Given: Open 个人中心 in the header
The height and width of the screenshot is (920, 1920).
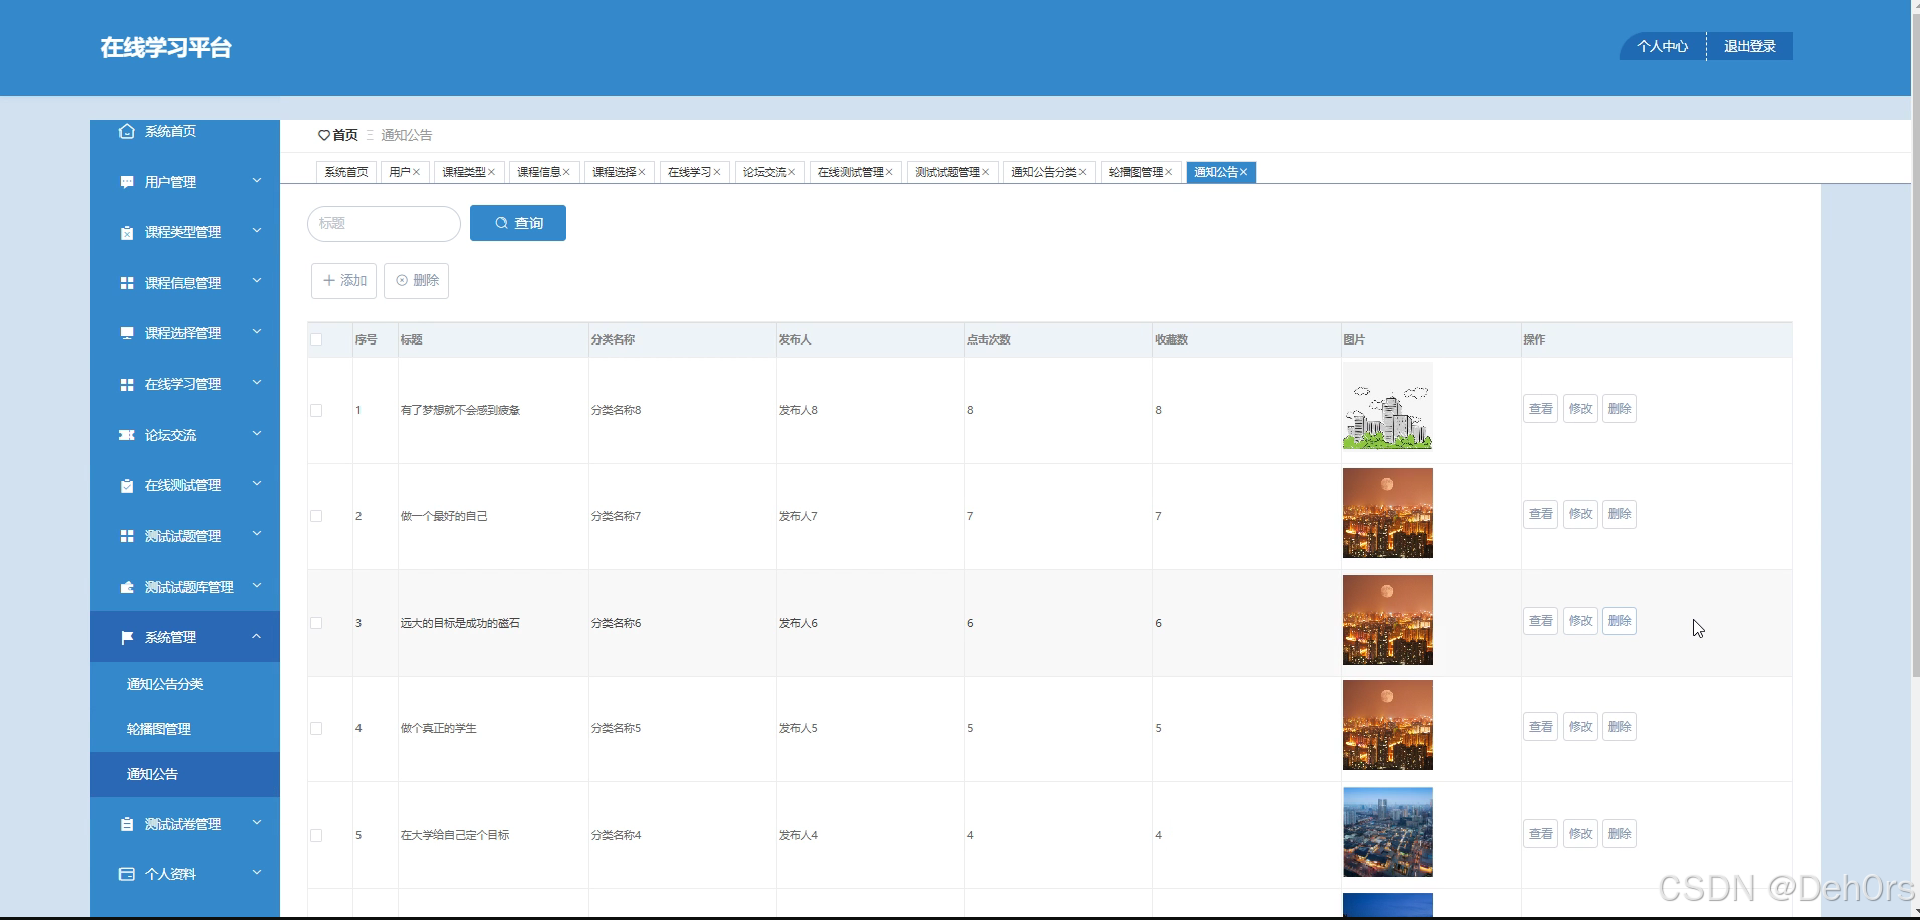Looking at the screenshot, I should tap(1662, 46).
